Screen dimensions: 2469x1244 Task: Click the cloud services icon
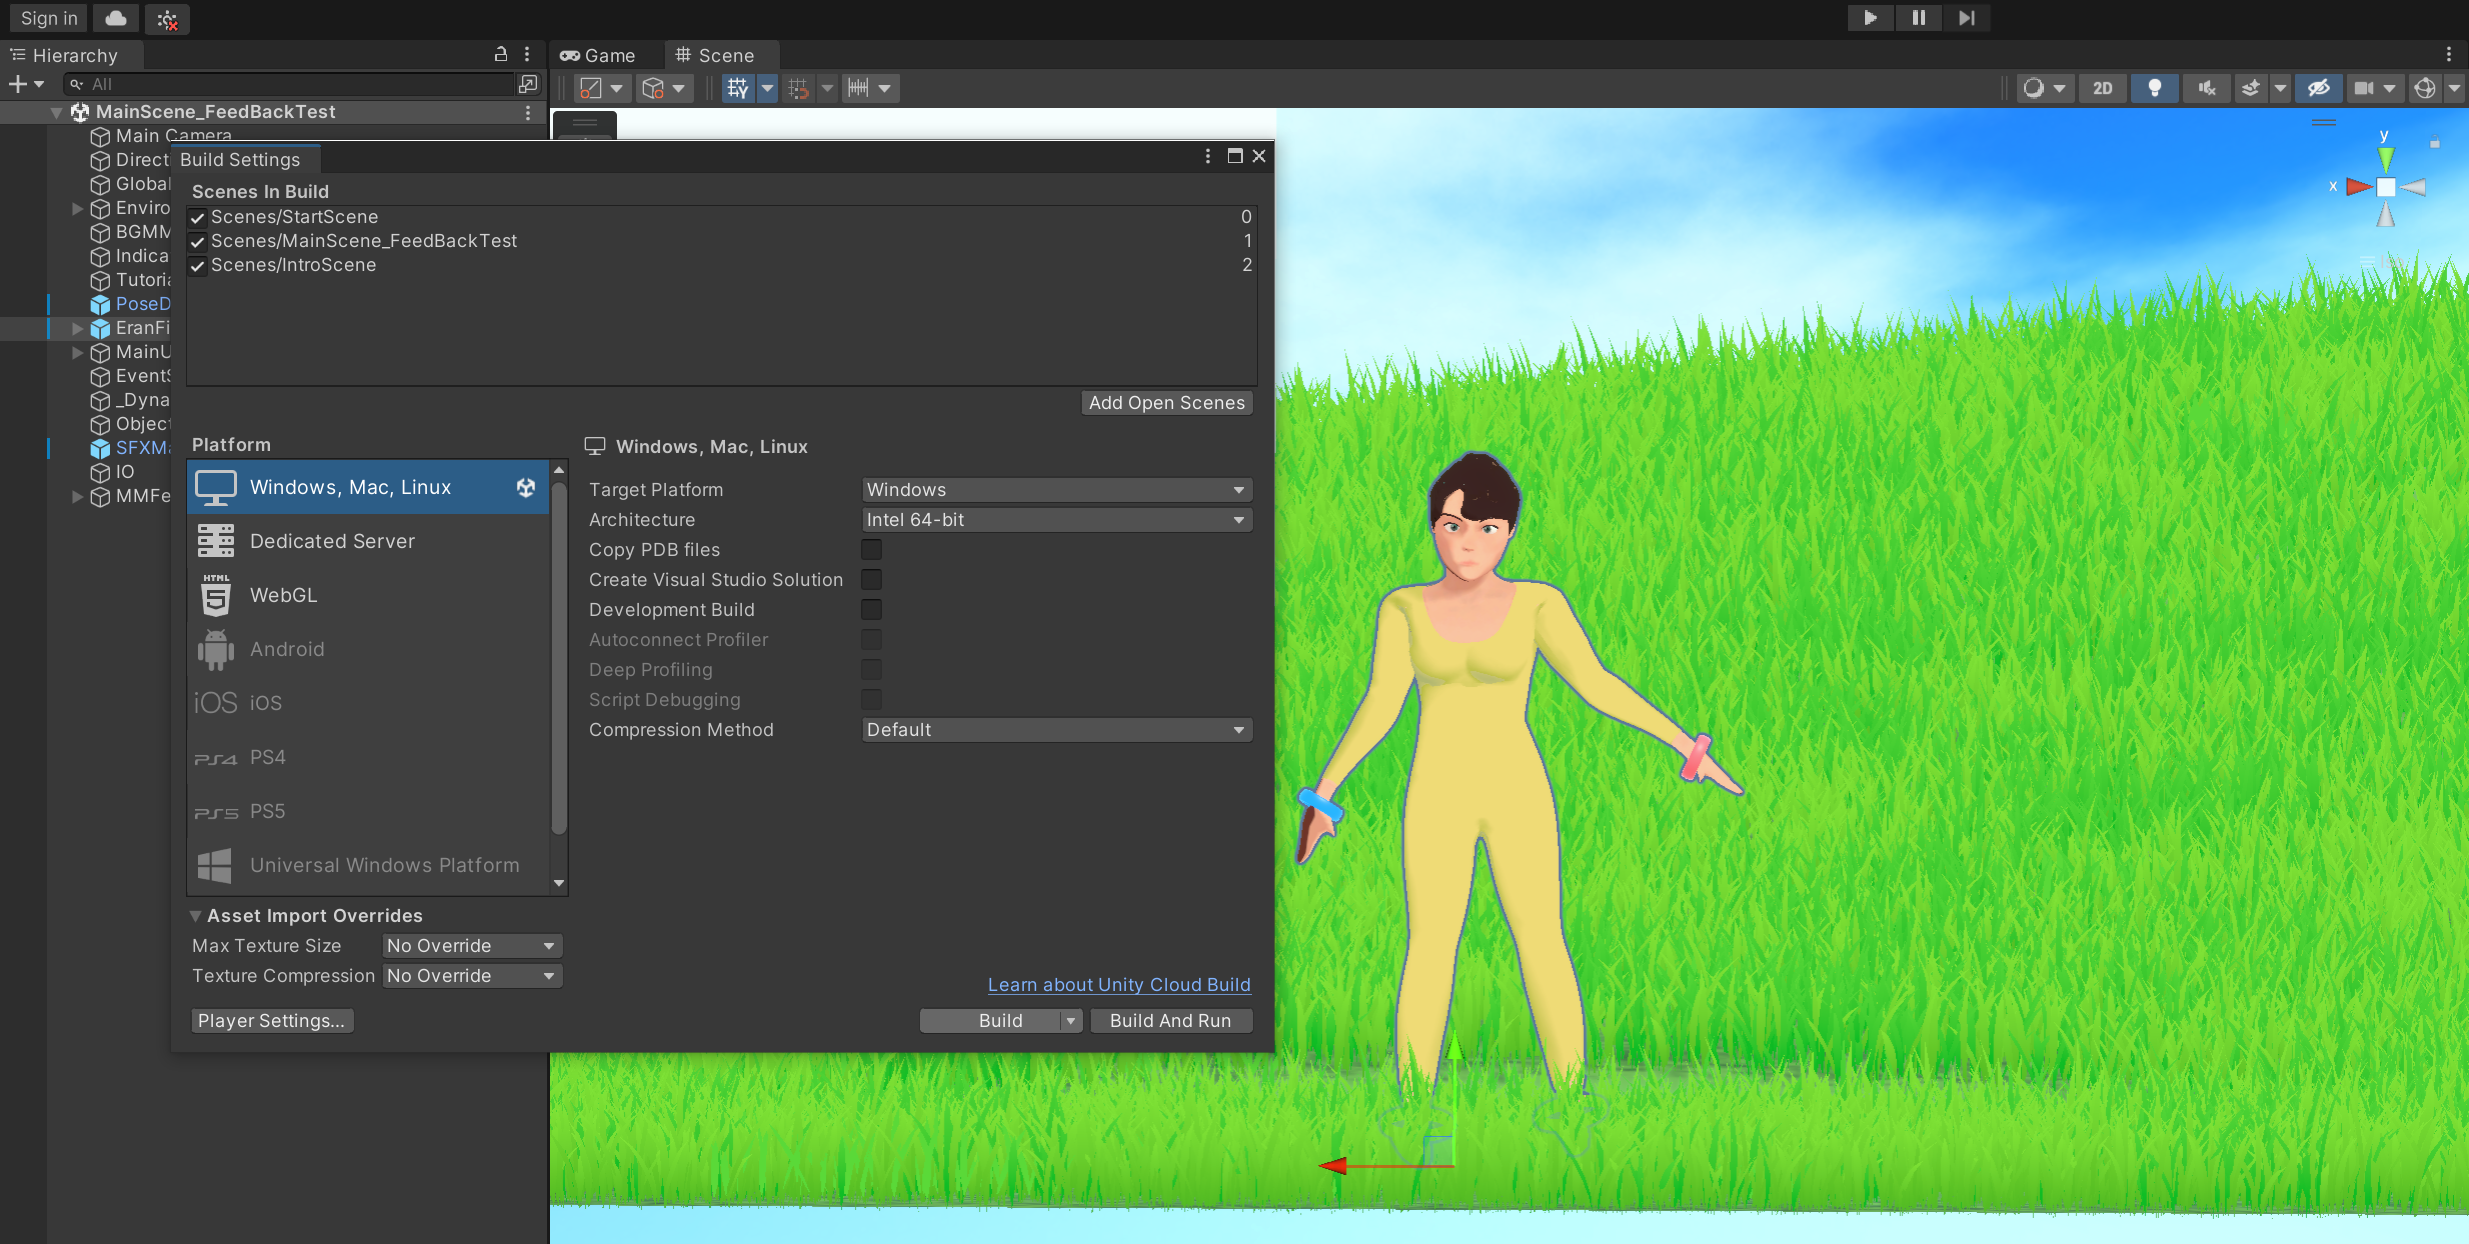(116, 18)
